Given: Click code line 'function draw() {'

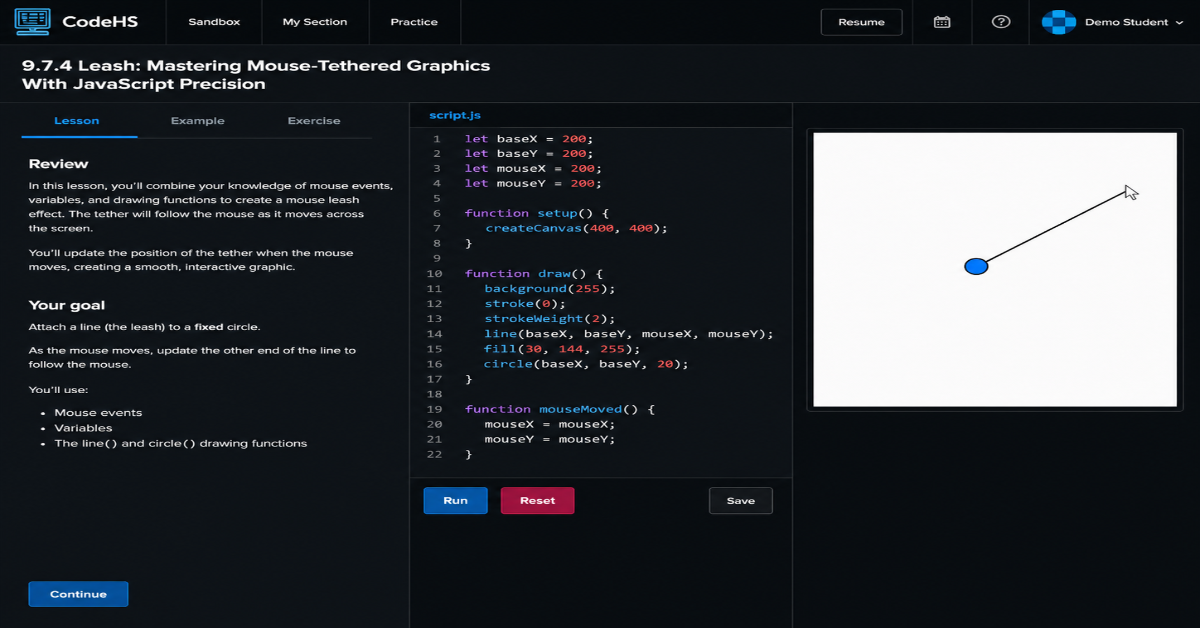Looking at the screenshot, I should [x=533, y=273].
